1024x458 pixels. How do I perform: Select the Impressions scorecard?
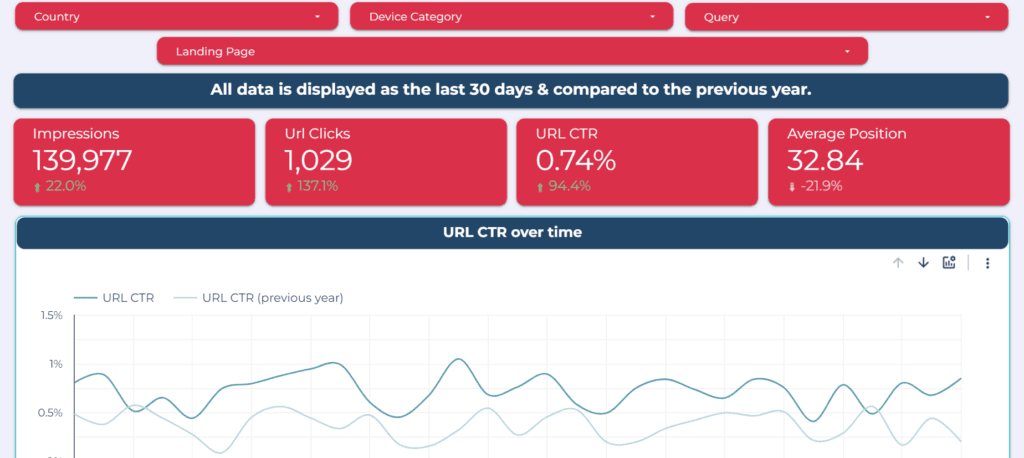pos(134,160)
